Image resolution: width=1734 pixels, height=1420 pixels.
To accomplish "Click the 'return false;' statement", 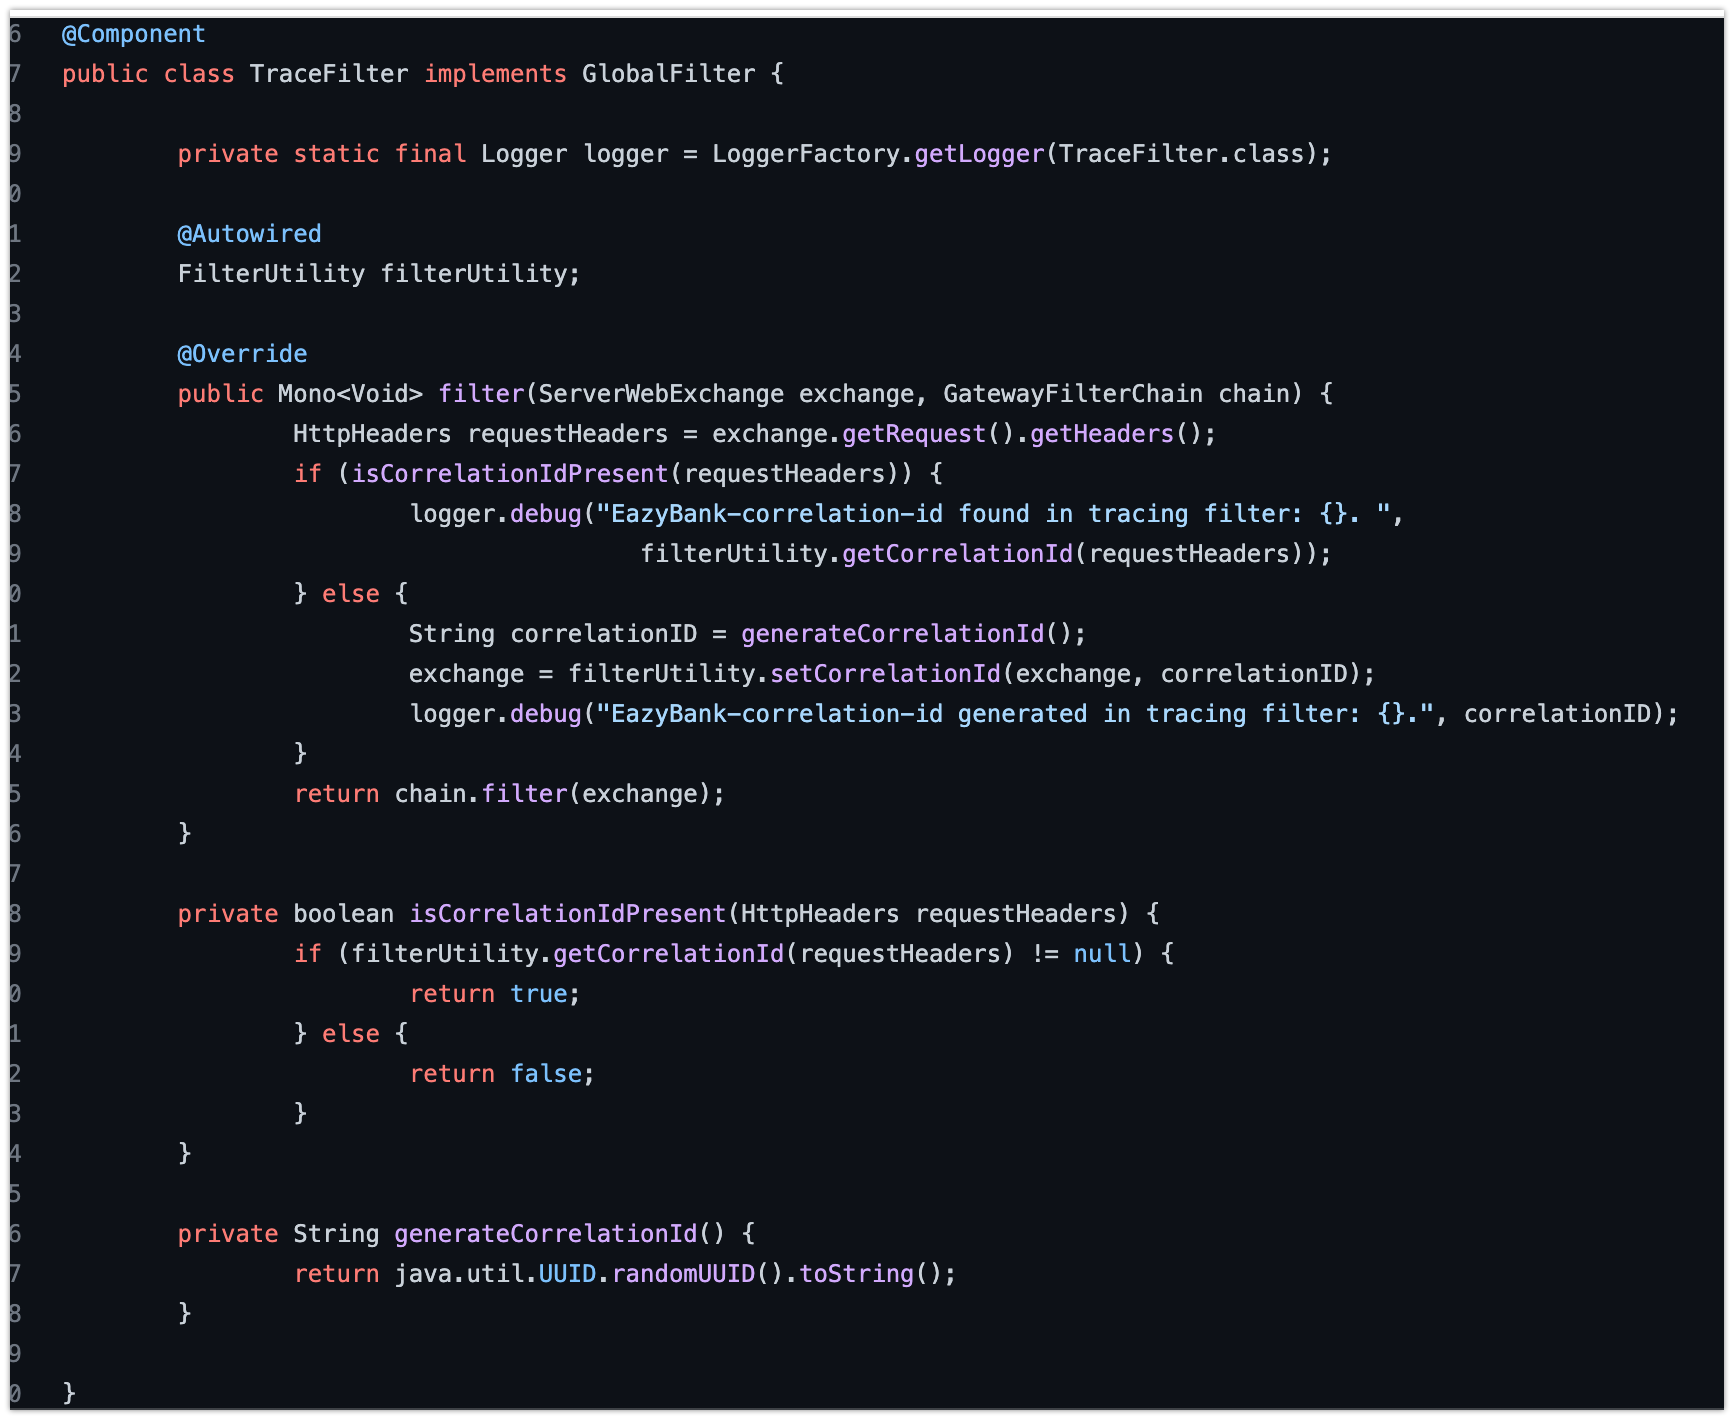I will [x=502, y=1074].
